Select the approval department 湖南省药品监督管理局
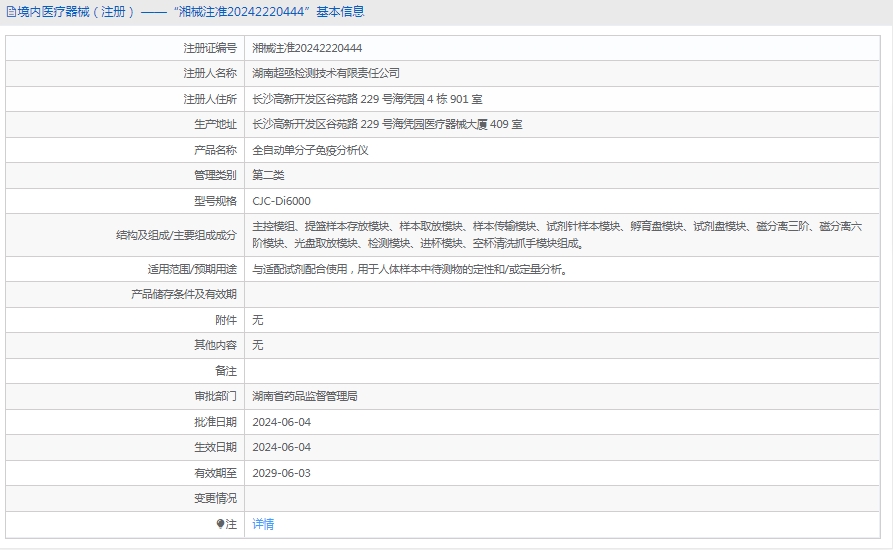Viewport: 893px width, 550px height. (305, 396)
